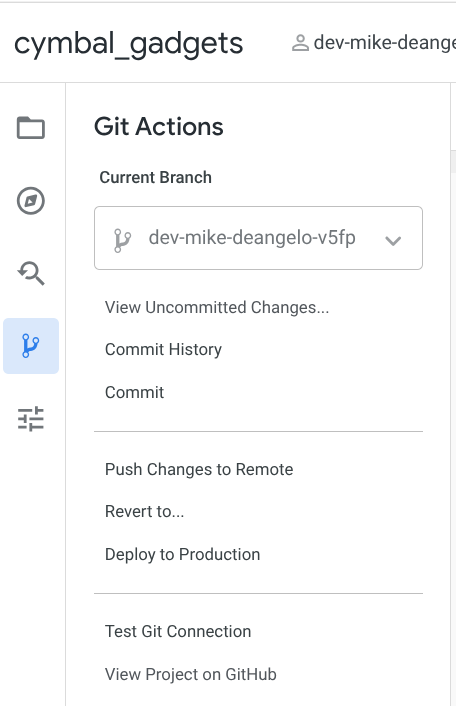Click the Current Branch label
The height and width of the screenshot is (706, 456).
coord(155,177)
